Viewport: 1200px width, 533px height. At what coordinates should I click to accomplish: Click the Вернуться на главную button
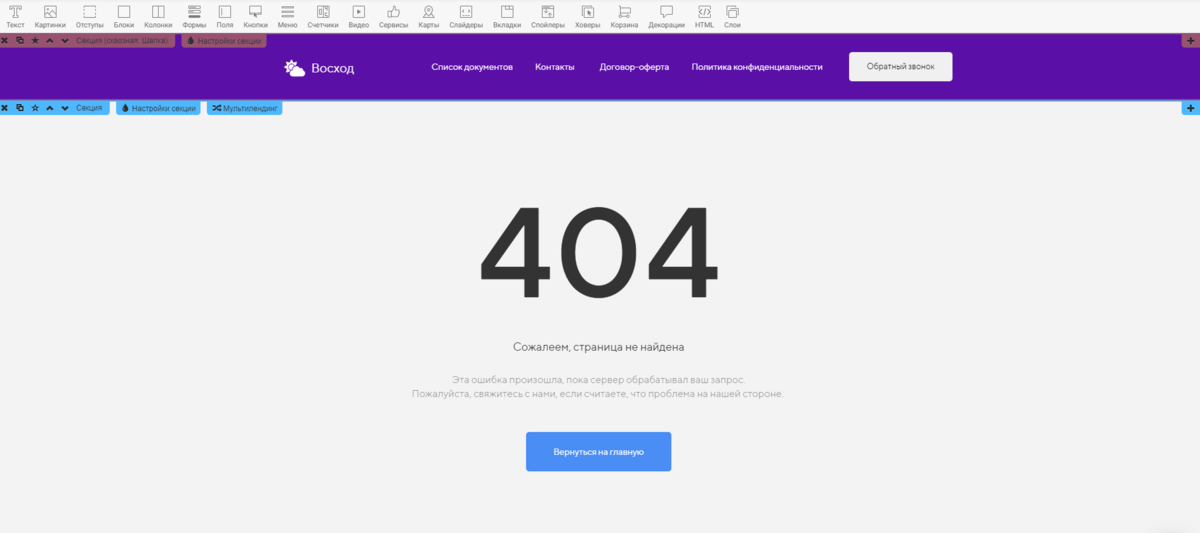tap(598, 452)
